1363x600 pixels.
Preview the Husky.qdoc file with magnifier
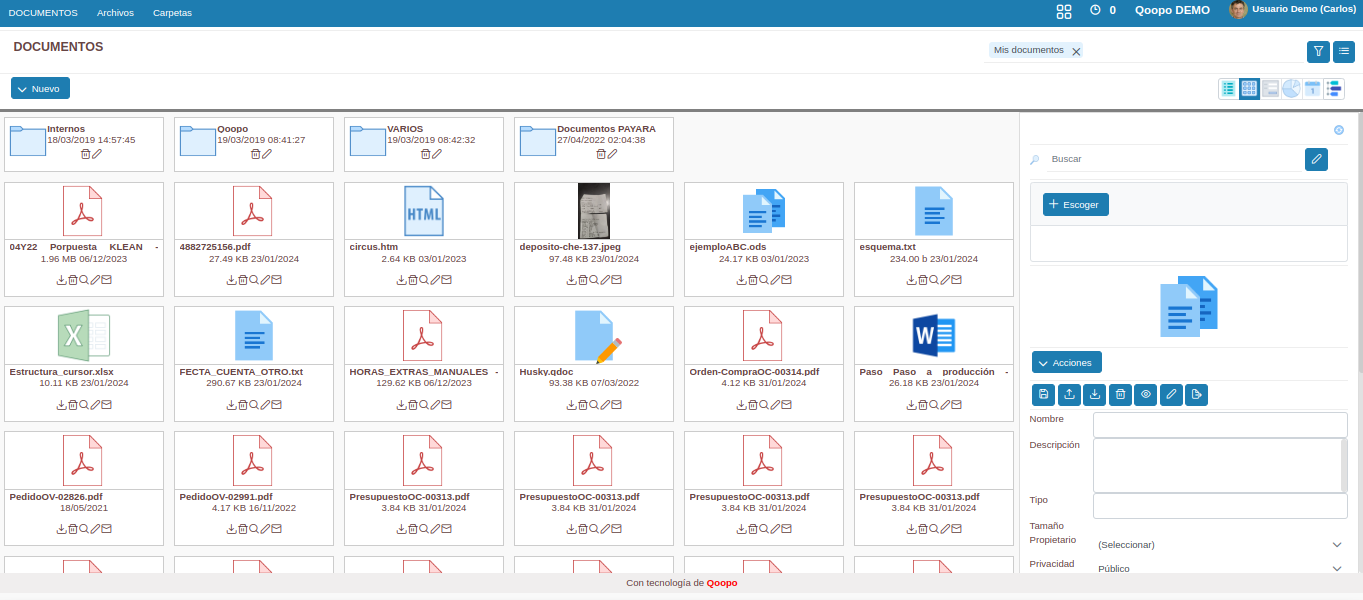click(594, 405)
